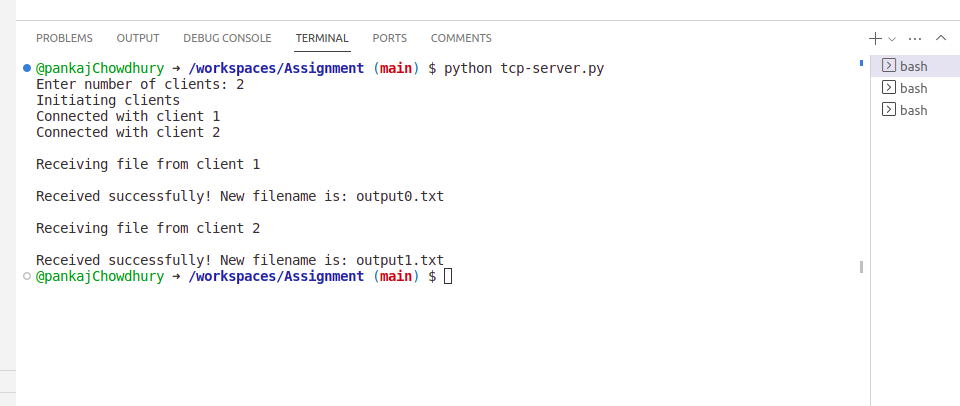960x406 pixels.
Task: Click blue command decoration dot beside python command
Action: [26, 68]
